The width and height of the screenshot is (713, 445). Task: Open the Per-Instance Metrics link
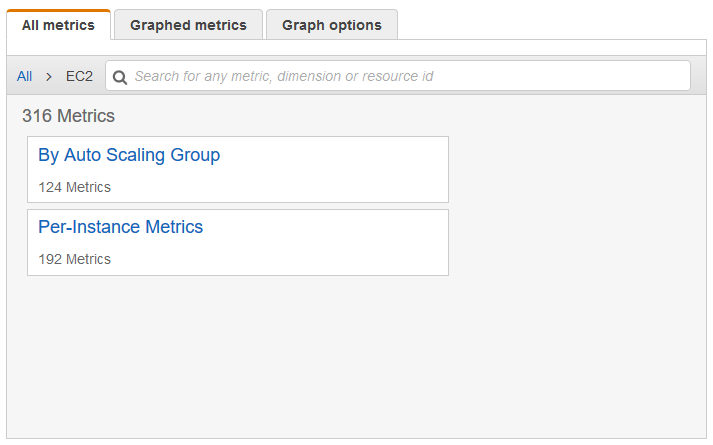(x=120, y=227)
